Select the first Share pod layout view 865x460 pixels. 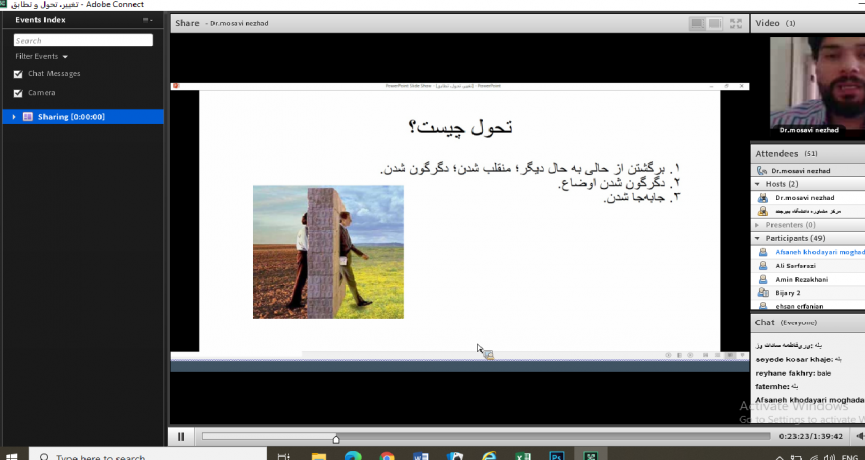coord(697,24)
